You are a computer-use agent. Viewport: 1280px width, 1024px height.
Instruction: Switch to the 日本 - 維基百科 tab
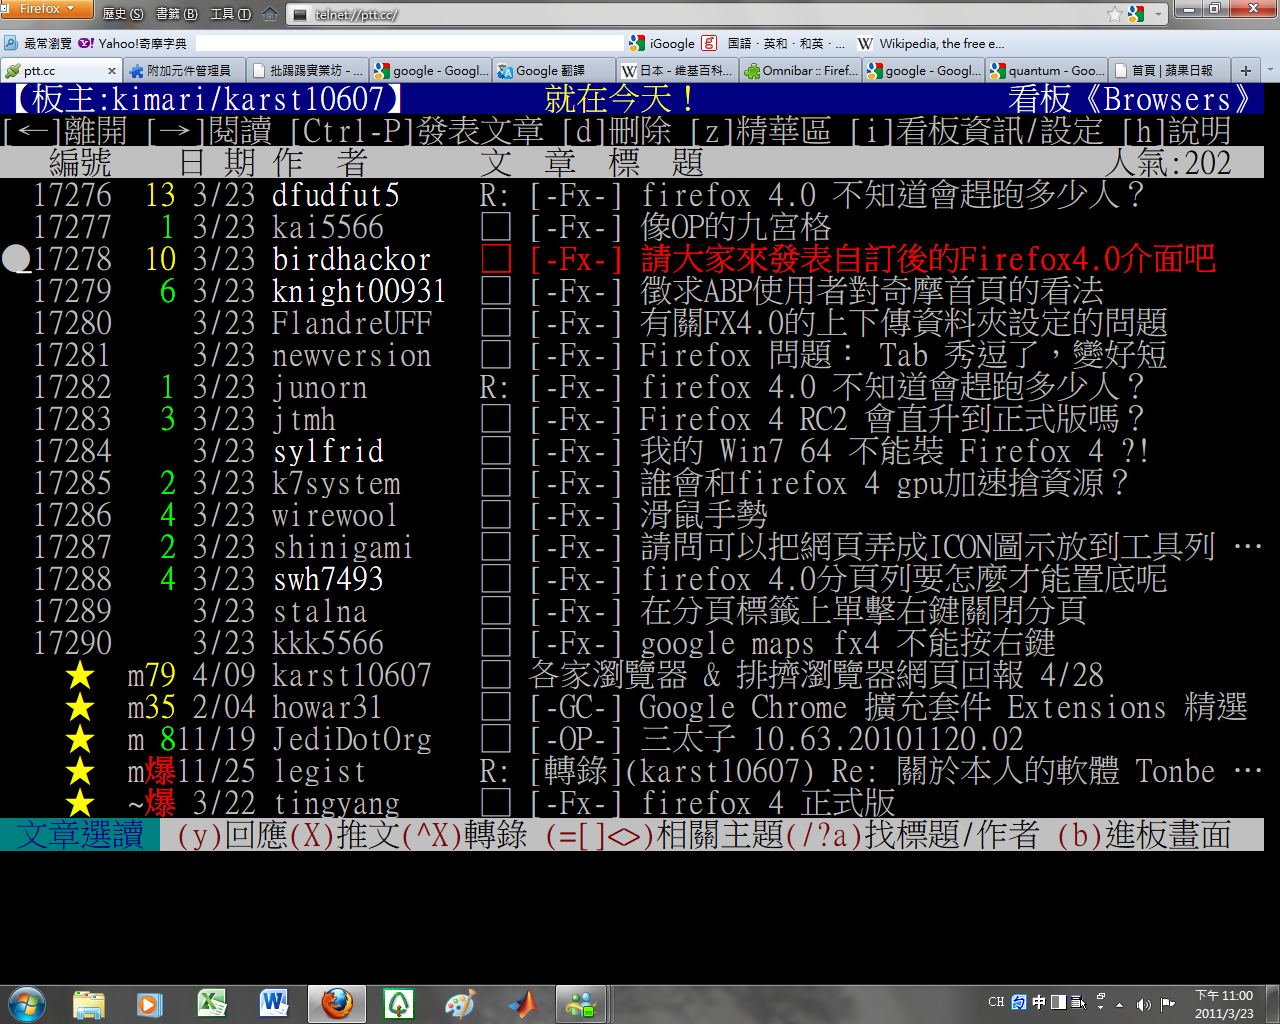(677, 70)
